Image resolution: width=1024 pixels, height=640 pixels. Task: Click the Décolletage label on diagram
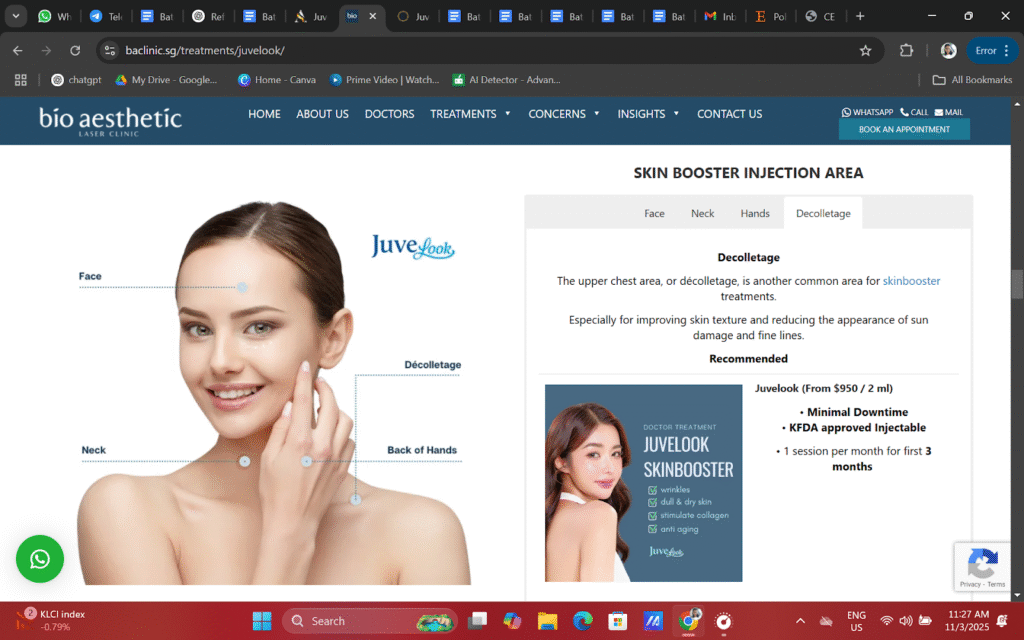point(432,364)
